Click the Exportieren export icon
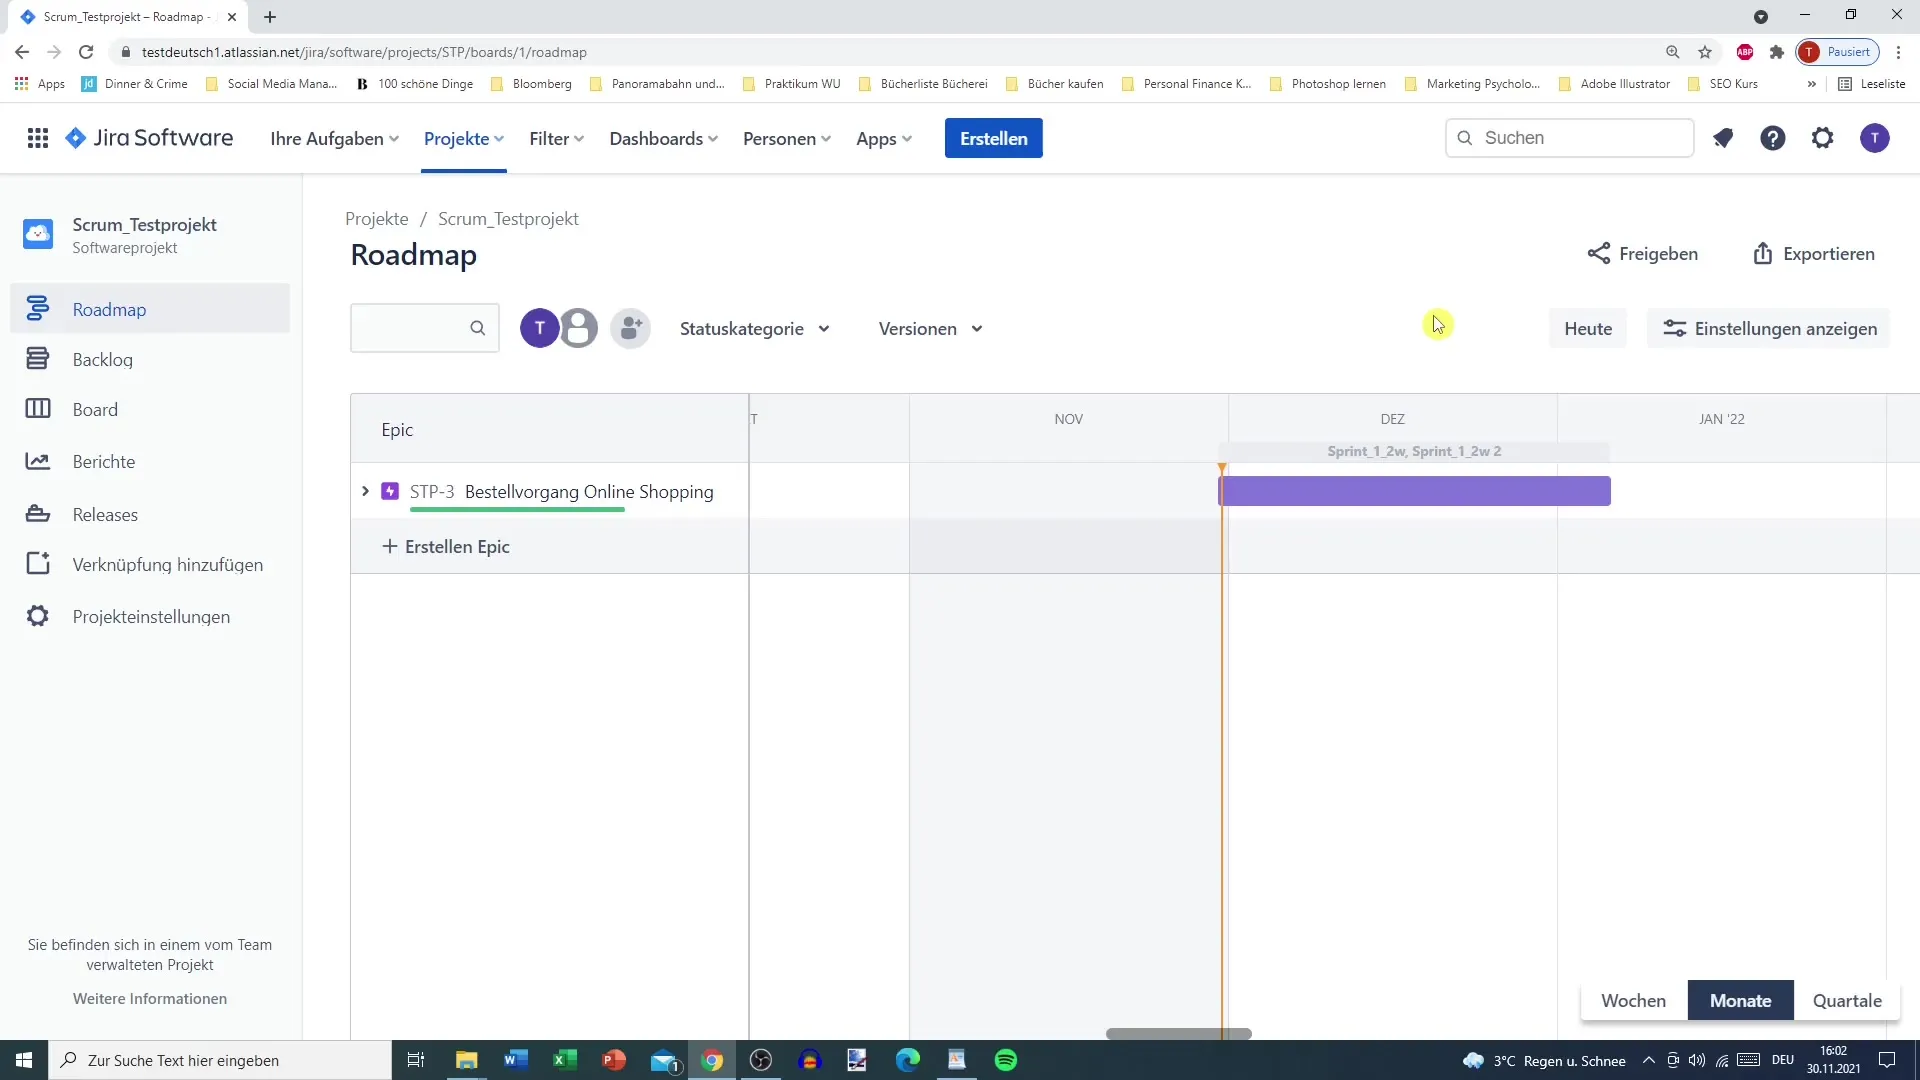Image resolution: width=1920 pixels, height=1080 pixels. click(x=1766, y=253)
